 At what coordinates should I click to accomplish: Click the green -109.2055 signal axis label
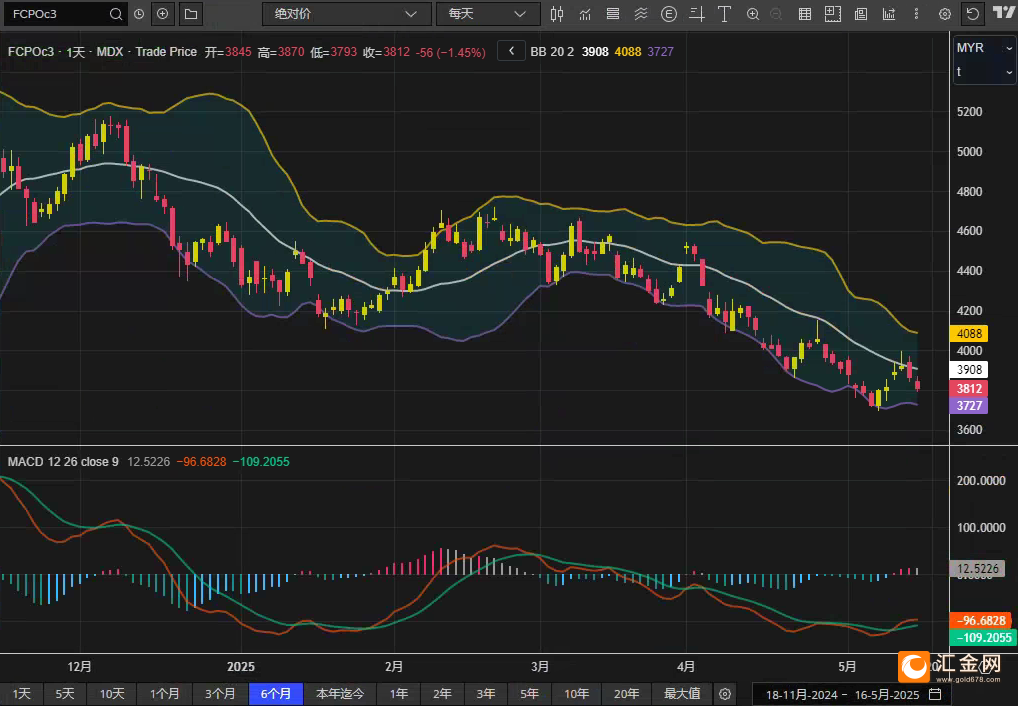983,638
